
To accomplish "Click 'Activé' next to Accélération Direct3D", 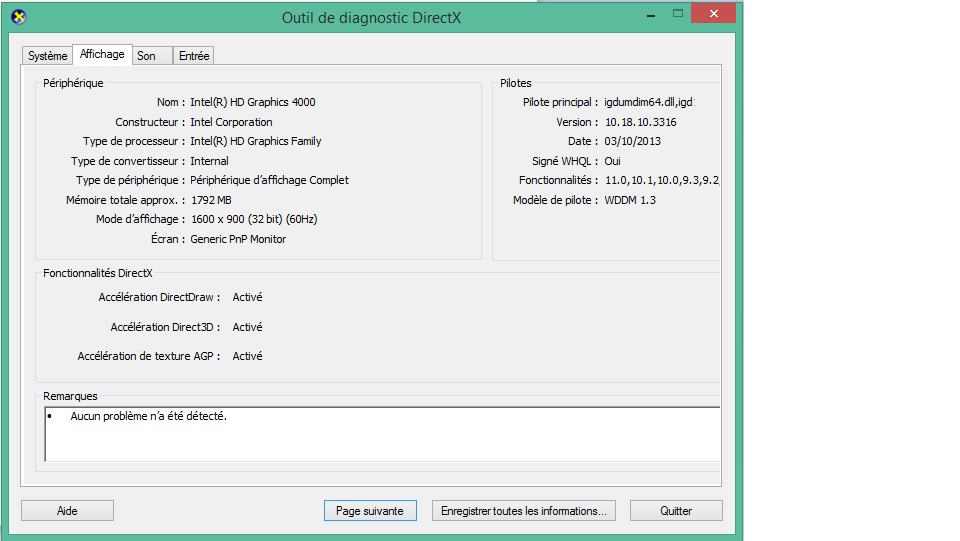I will 247,327.
